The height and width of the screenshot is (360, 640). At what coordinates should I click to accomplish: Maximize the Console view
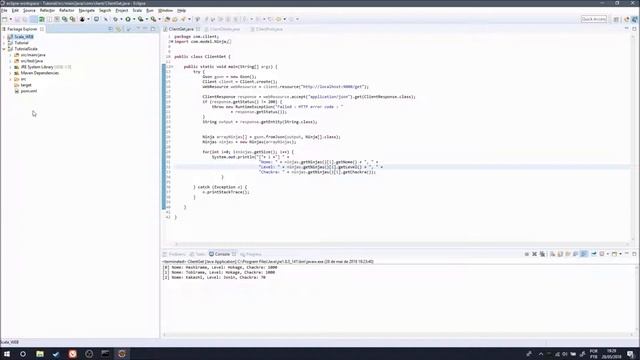click(634, 254)
